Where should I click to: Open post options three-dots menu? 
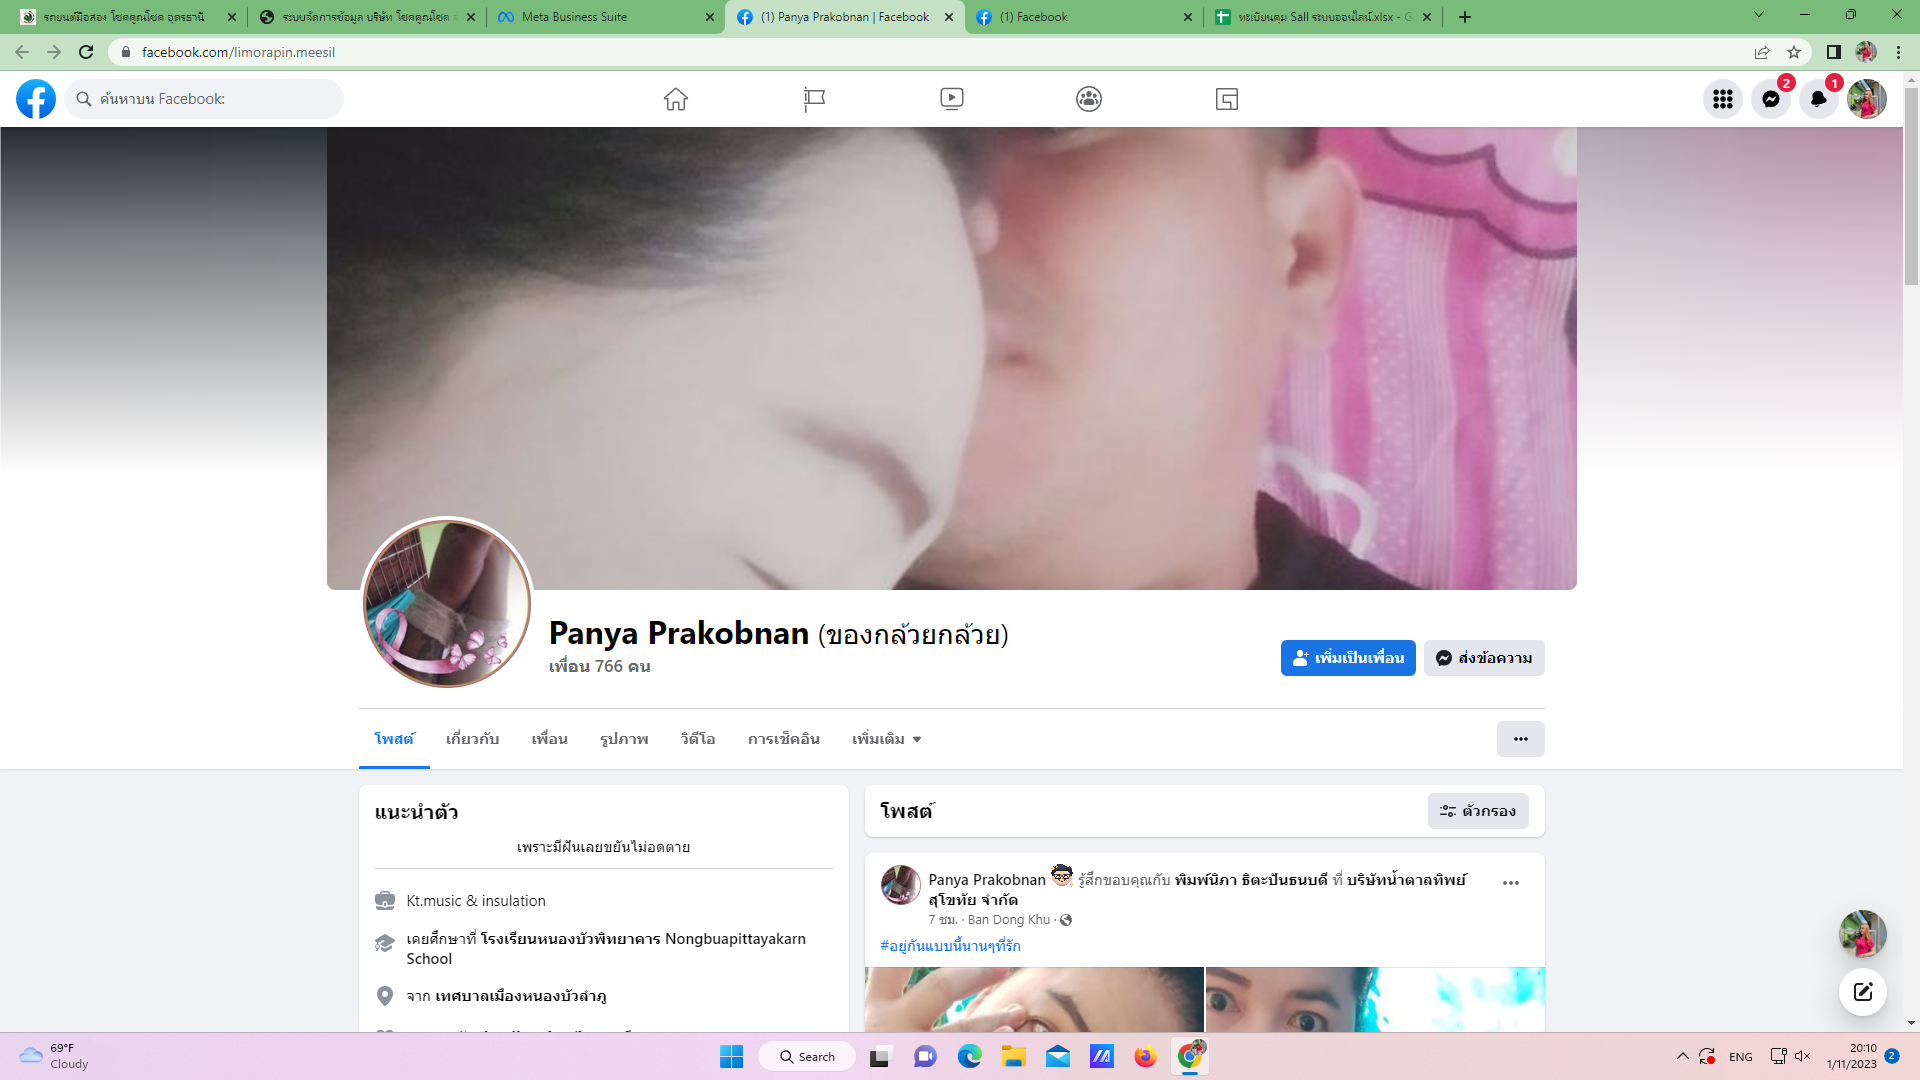coord(1510,883)
